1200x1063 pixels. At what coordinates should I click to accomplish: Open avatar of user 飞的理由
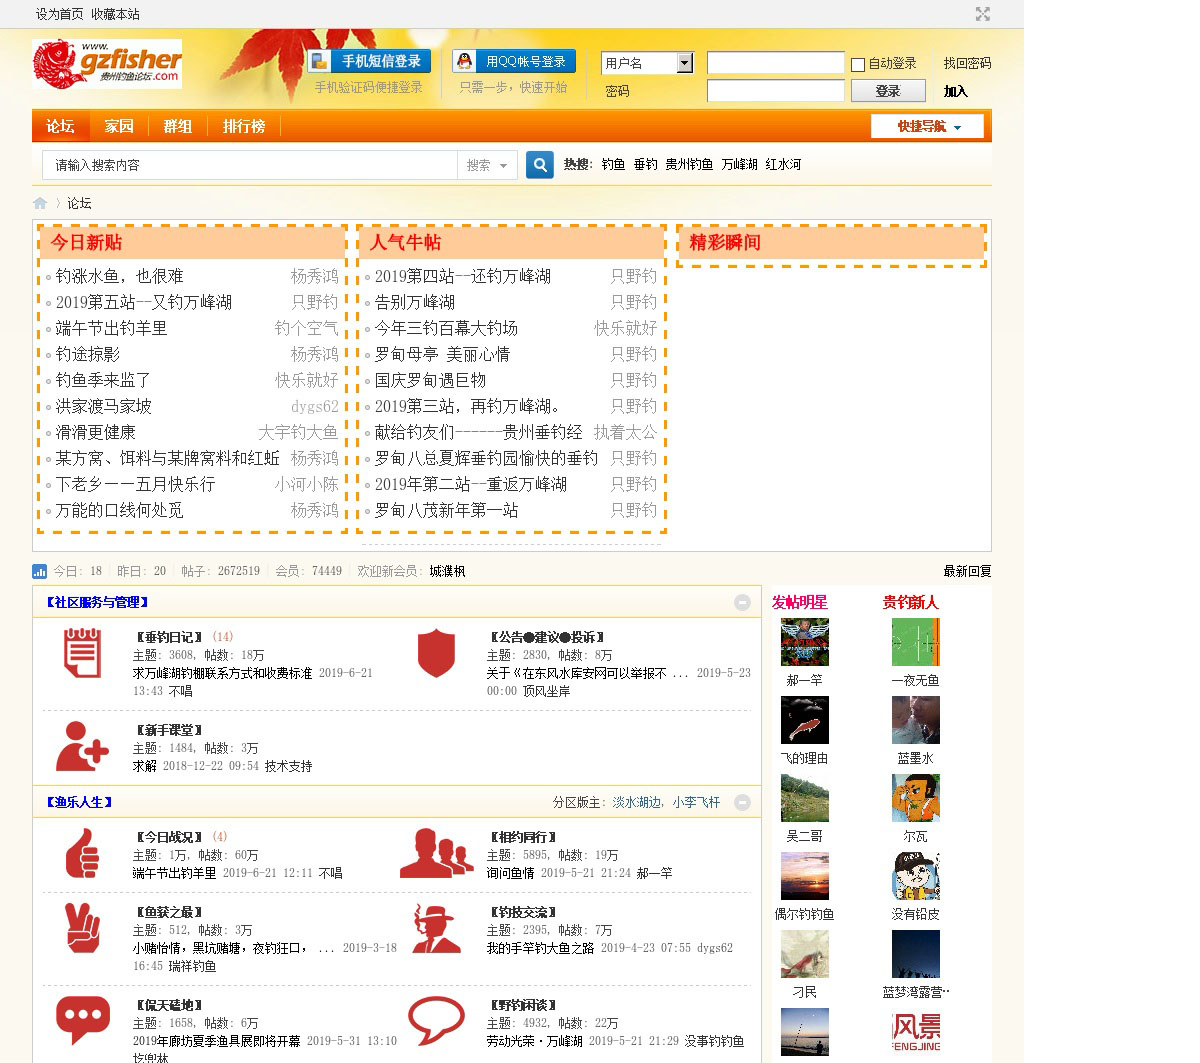(x=805, y=720)
